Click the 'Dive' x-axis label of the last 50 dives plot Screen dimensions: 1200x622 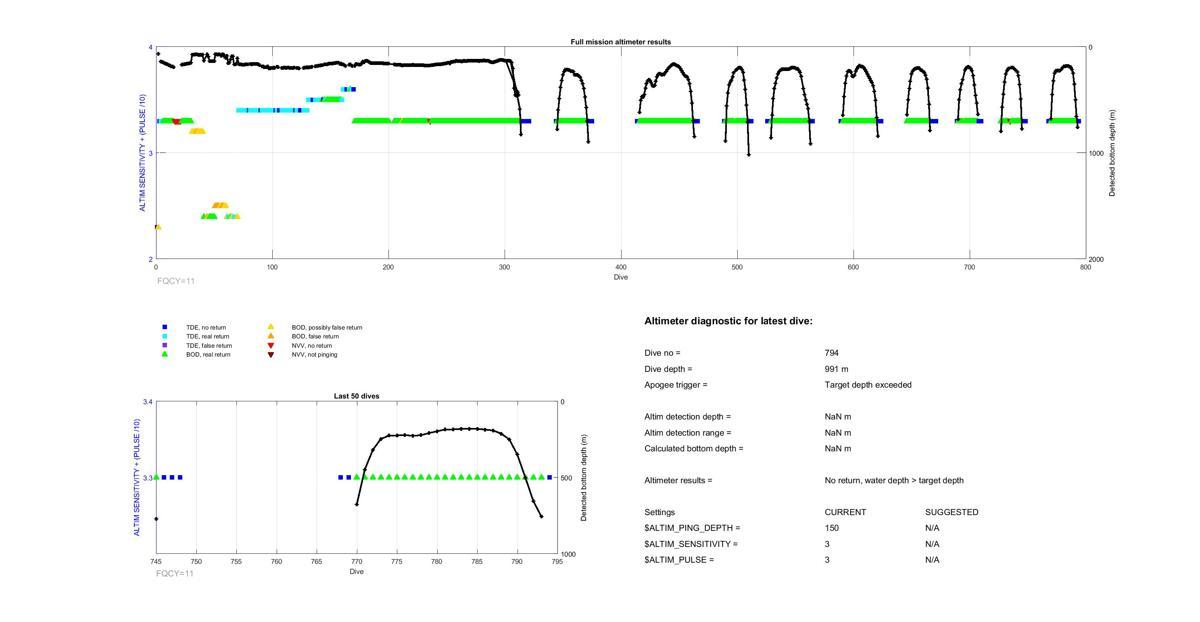point(356,572)
